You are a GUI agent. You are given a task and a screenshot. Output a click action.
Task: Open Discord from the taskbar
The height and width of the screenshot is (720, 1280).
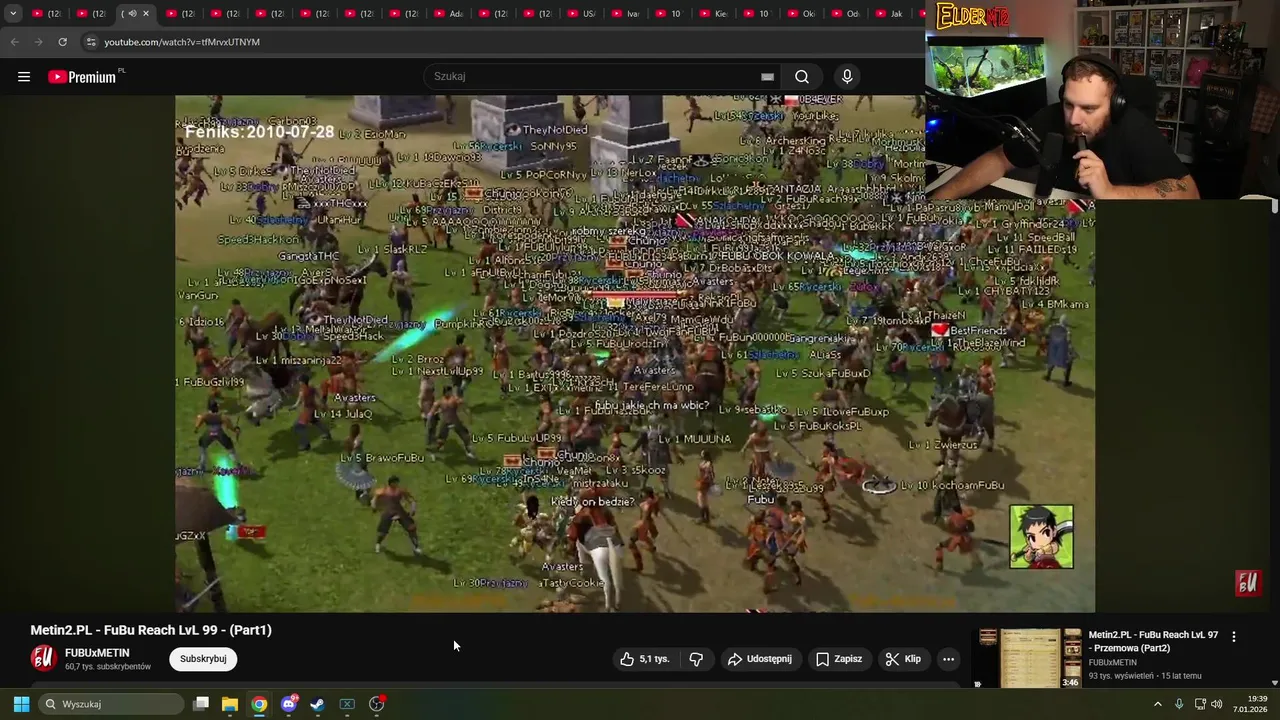288,704
